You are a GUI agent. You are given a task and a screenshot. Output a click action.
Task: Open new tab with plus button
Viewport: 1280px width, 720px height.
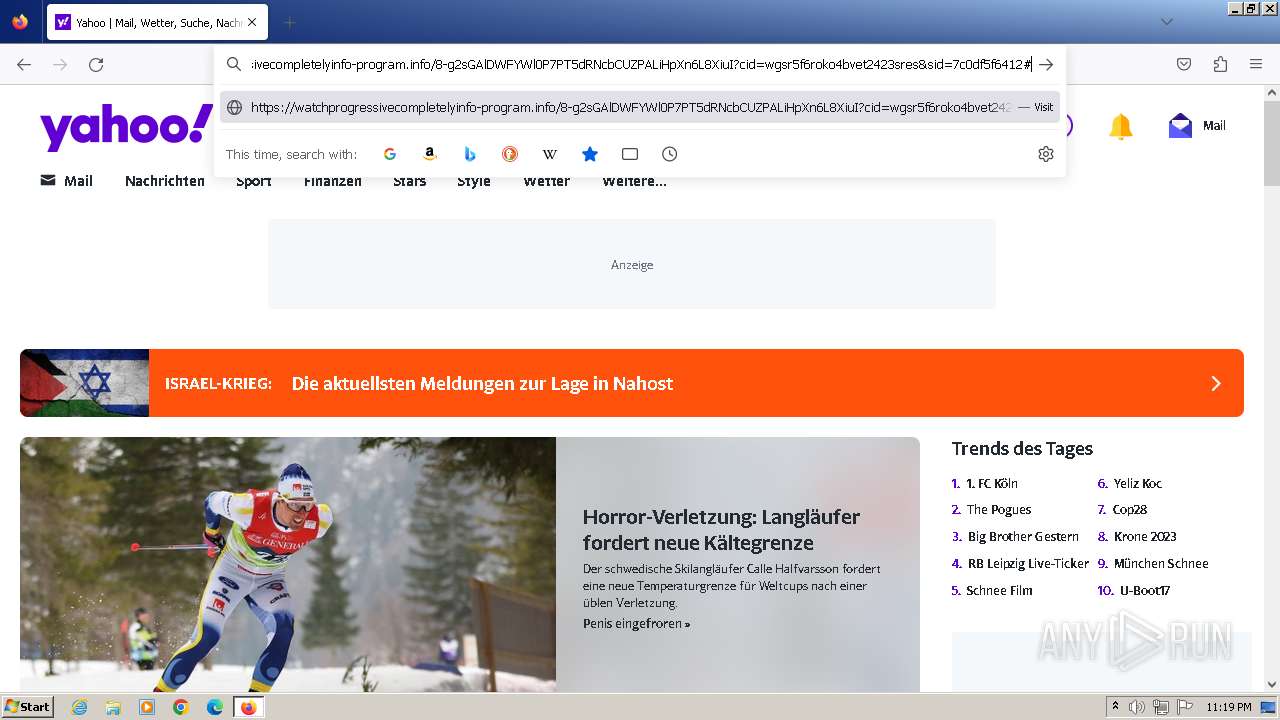tap(289, 22)
